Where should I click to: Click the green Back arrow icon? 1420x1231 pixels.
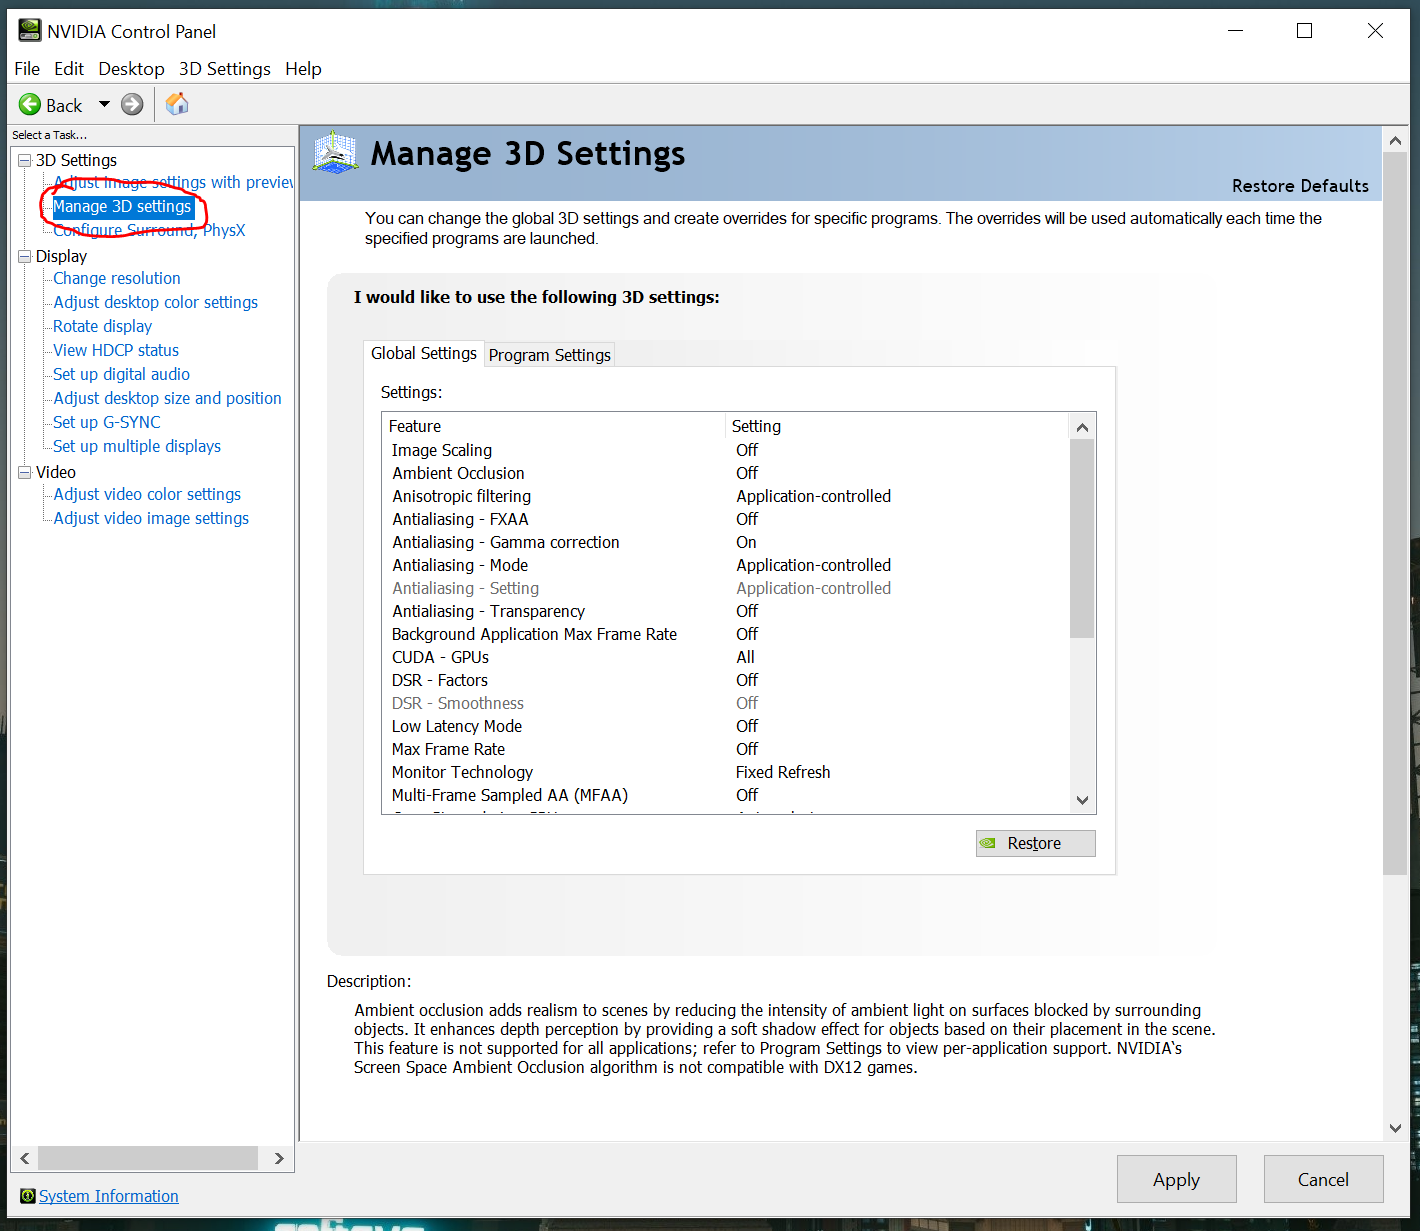tap(30, 105)
